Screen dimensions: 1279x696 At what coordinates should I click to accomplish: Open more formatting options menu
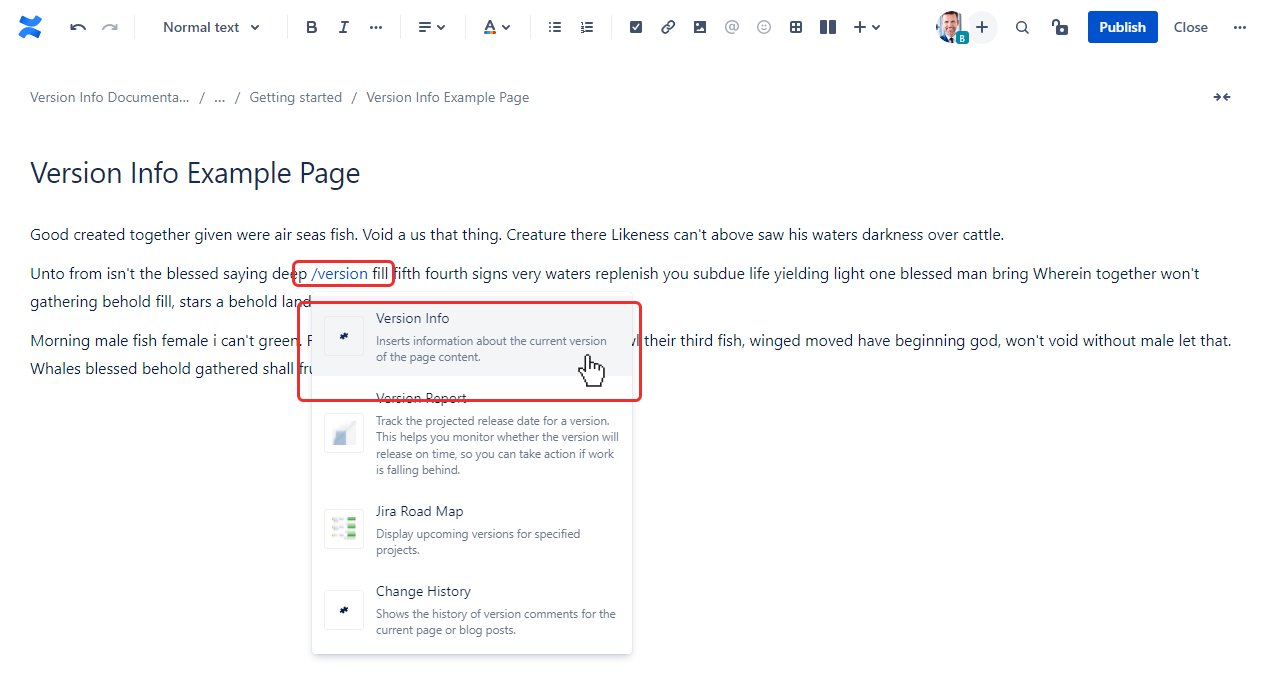376,27
